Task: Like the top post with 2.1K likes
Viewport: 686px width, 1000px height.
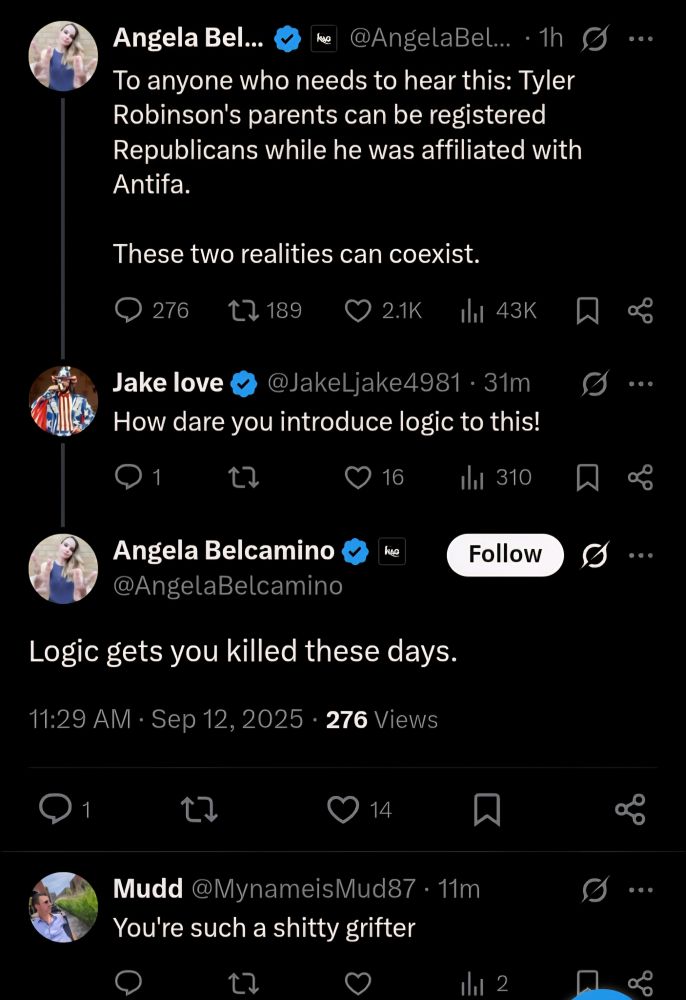Action: click(358, 311)
